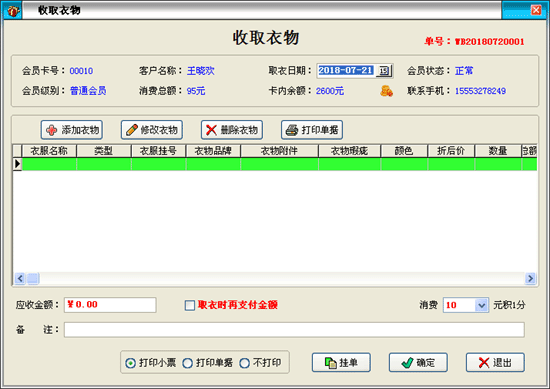Exit using the 退出 button
Image resolution: width=550 pixels, height=389 pixels.
pos(495,362)
